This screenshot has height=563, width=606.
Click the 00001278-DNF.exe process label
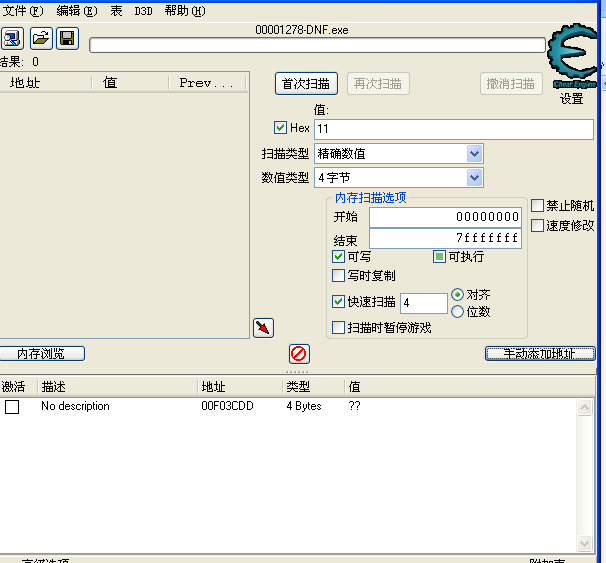(x=301, y=30)
